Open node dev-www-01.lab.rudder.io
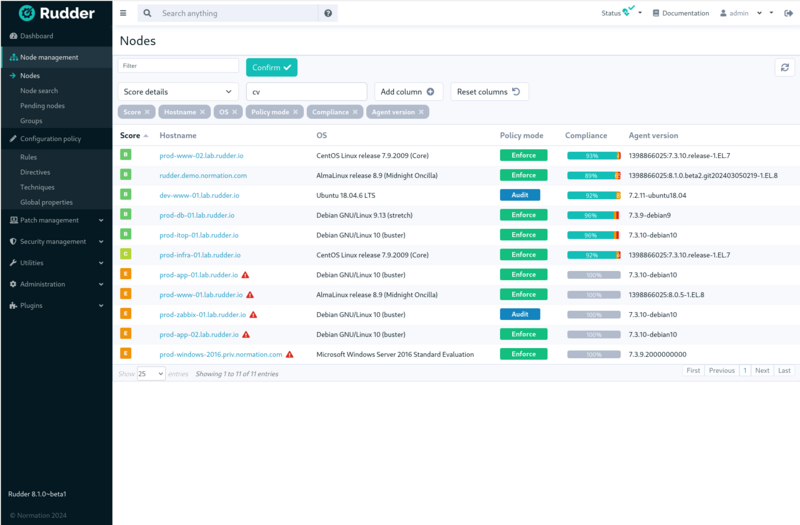The image size is (800, 525). click(199, 195)
